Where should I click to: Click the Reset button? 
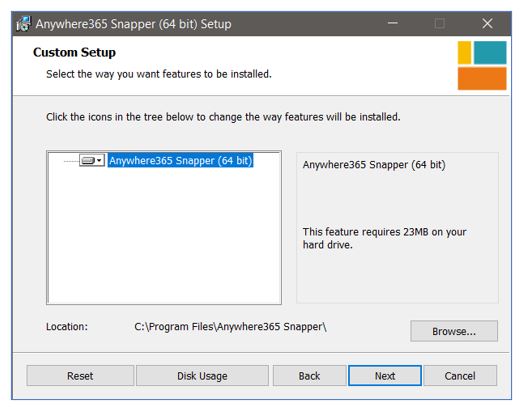(x=80, y=376)
